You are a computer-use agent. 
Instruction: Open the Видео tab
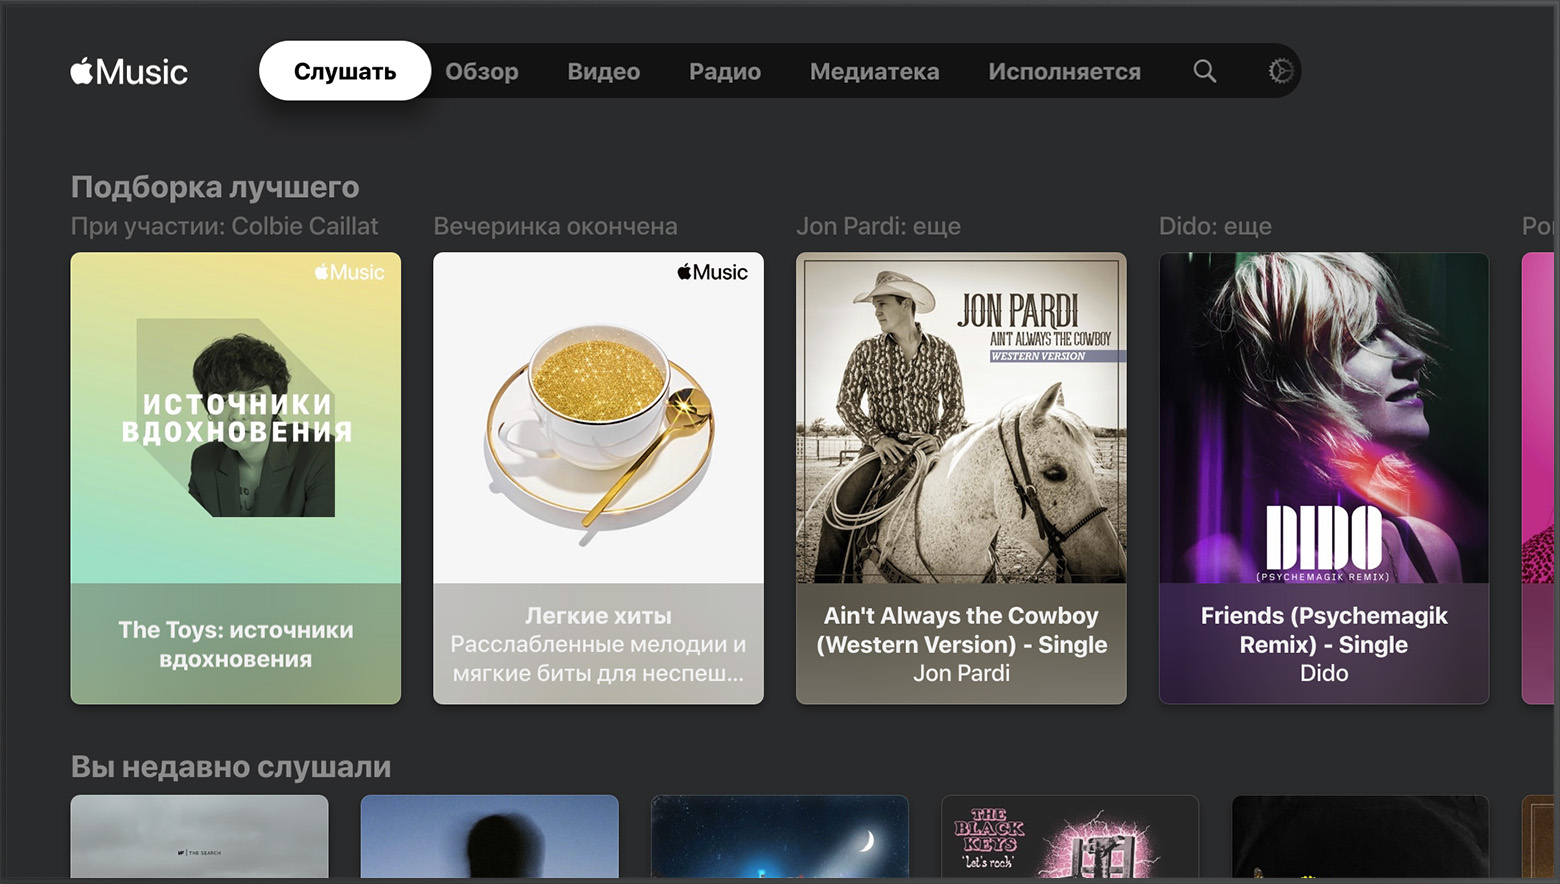click(604, 71)
